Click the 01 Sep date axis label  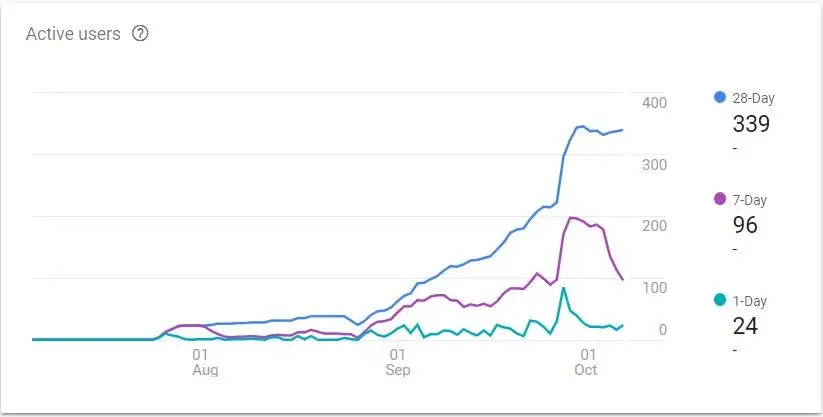(397, 362)
